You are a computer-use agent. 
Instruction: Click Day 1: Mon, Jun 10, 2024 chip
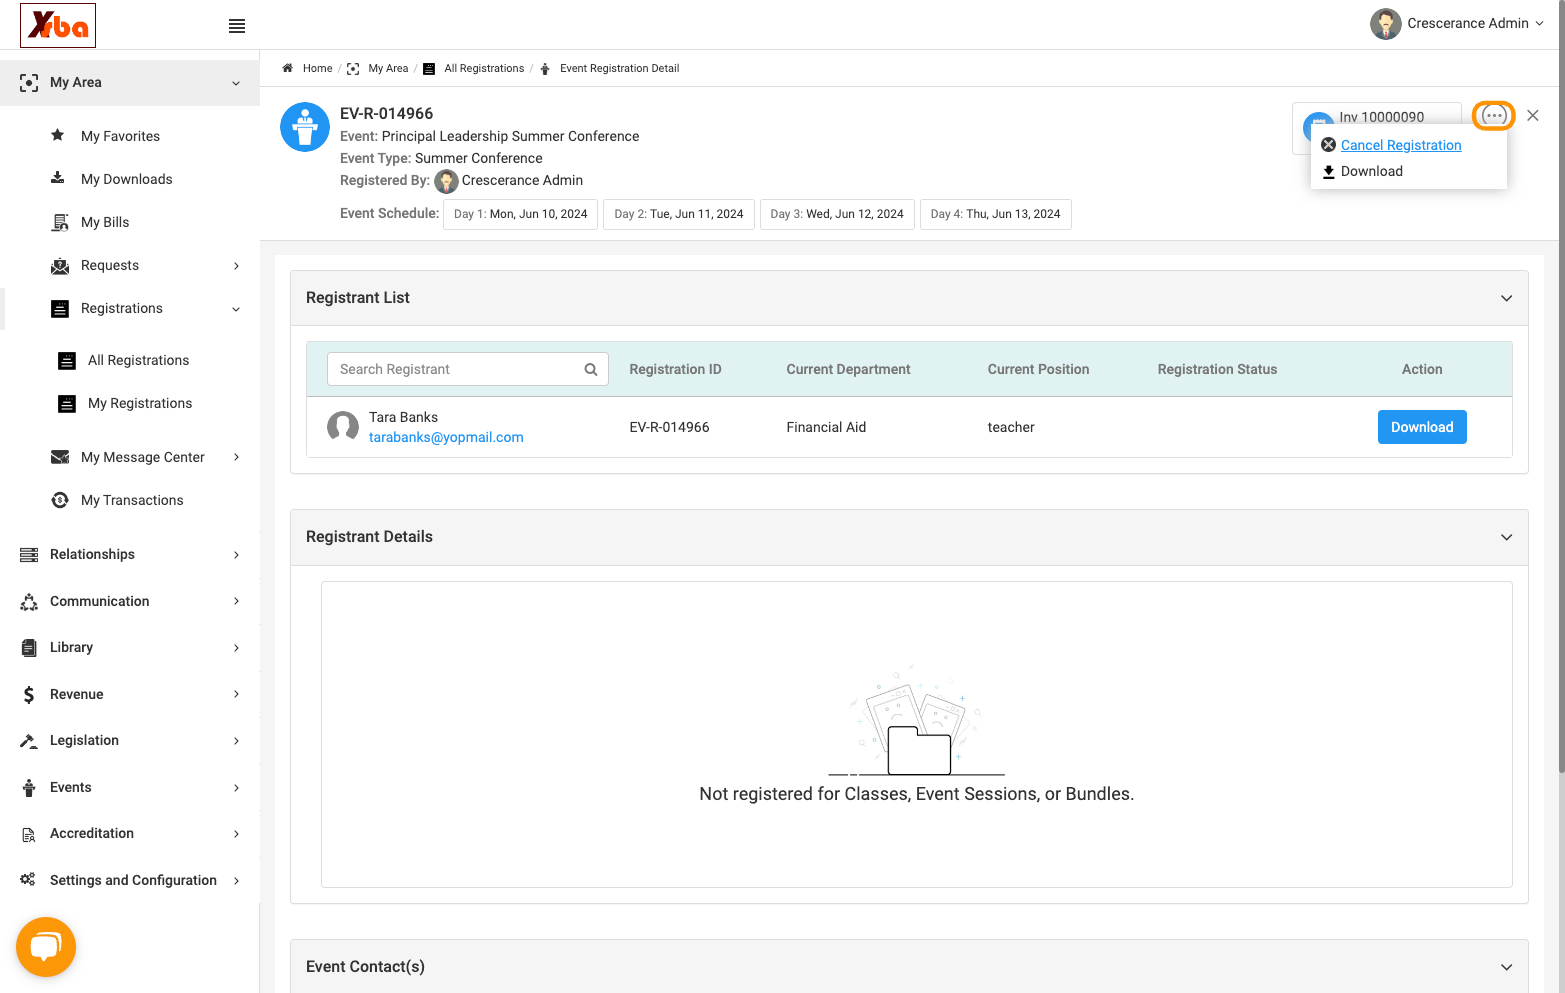520,214
